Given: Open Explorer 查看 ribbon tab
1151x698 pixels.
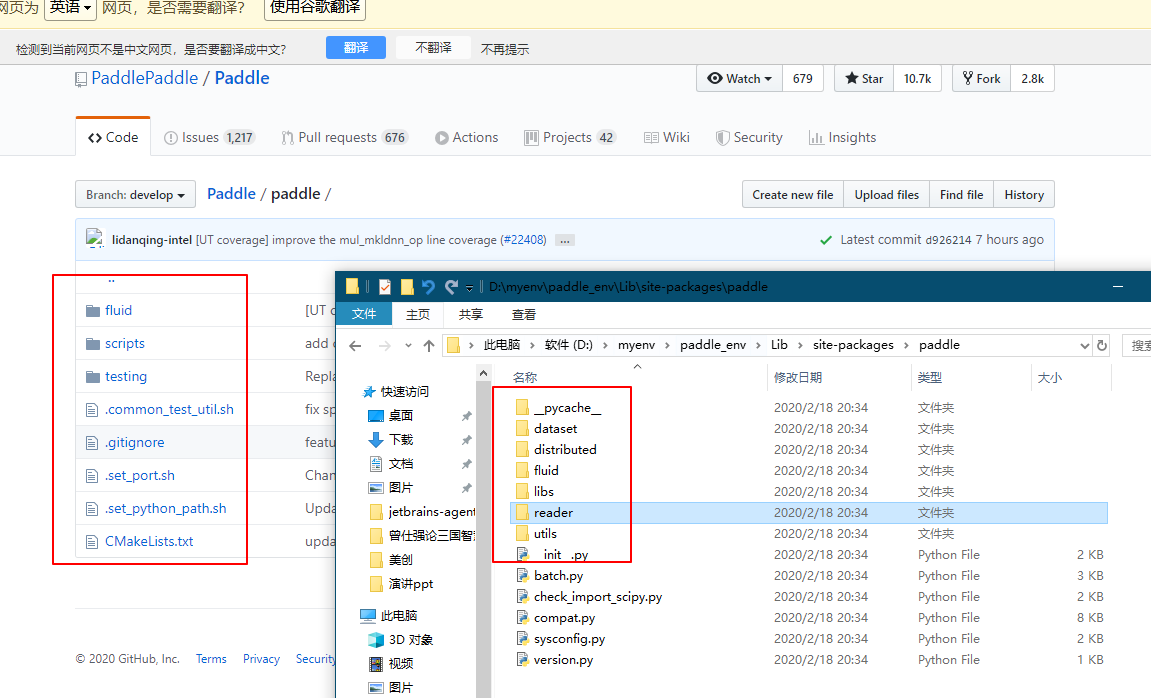Looking at the screenshot, I should click(x=523, y=314).
